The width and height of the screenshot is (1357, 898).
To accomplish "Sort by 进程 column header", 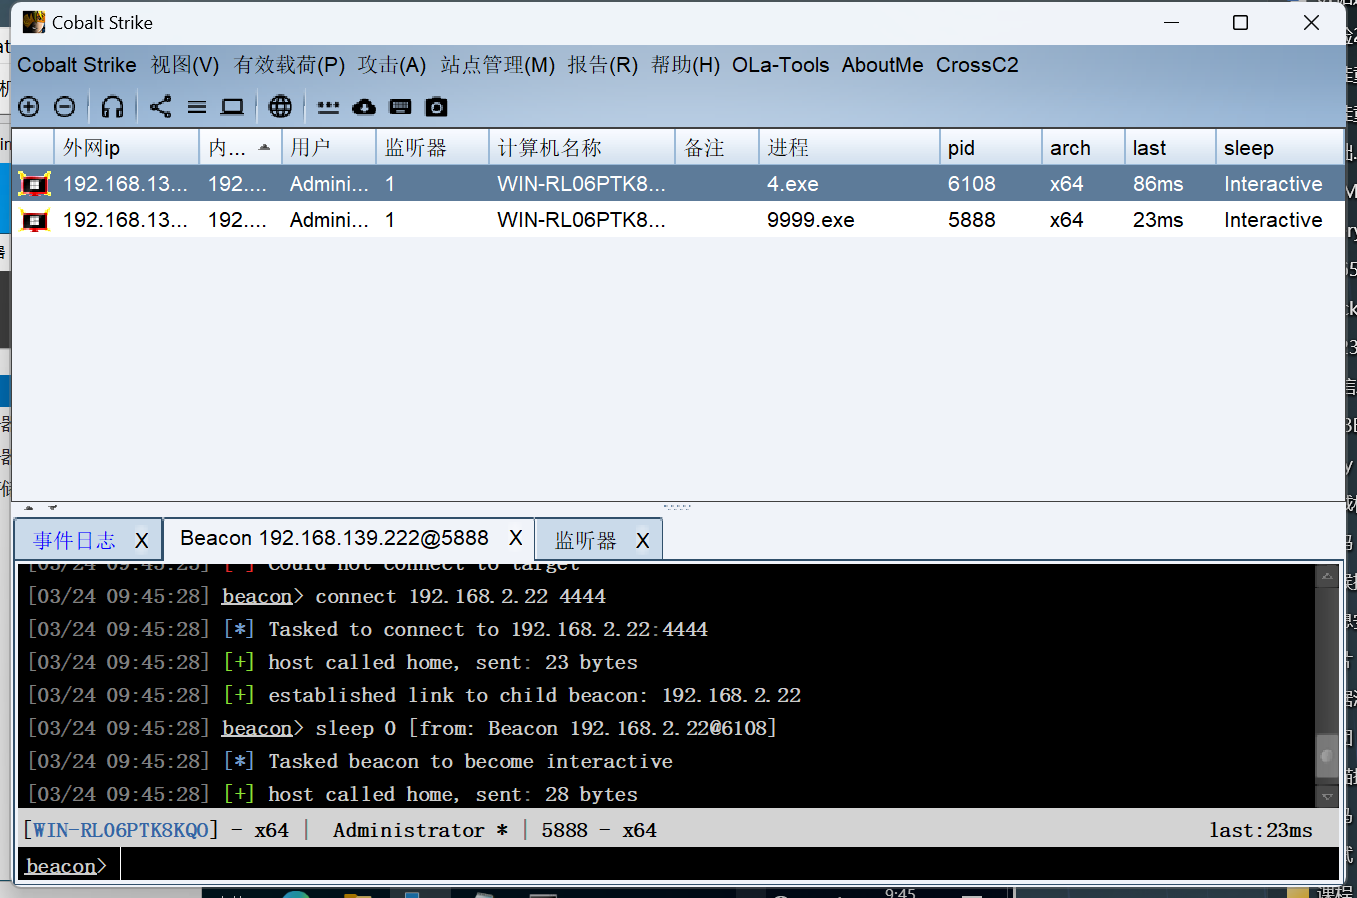I will [x=849, y=148].
